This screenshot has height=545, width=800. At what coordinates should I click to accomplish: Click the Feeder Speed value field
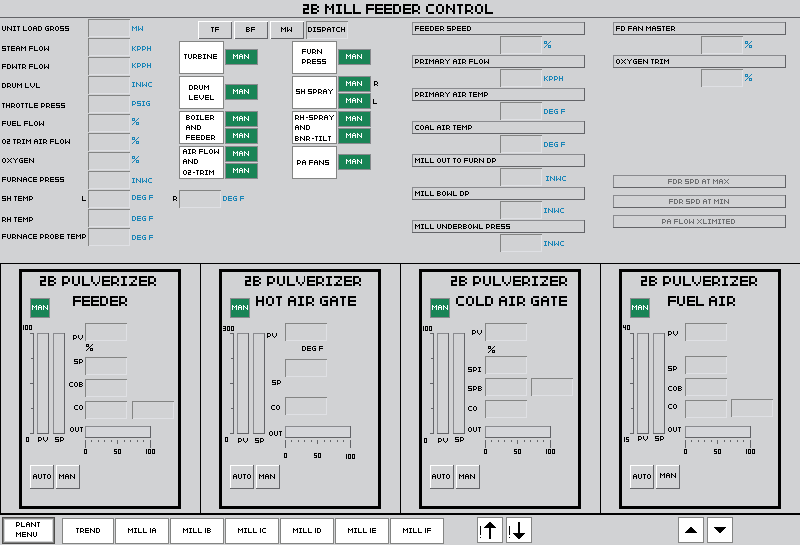click(x=520, y=45)
